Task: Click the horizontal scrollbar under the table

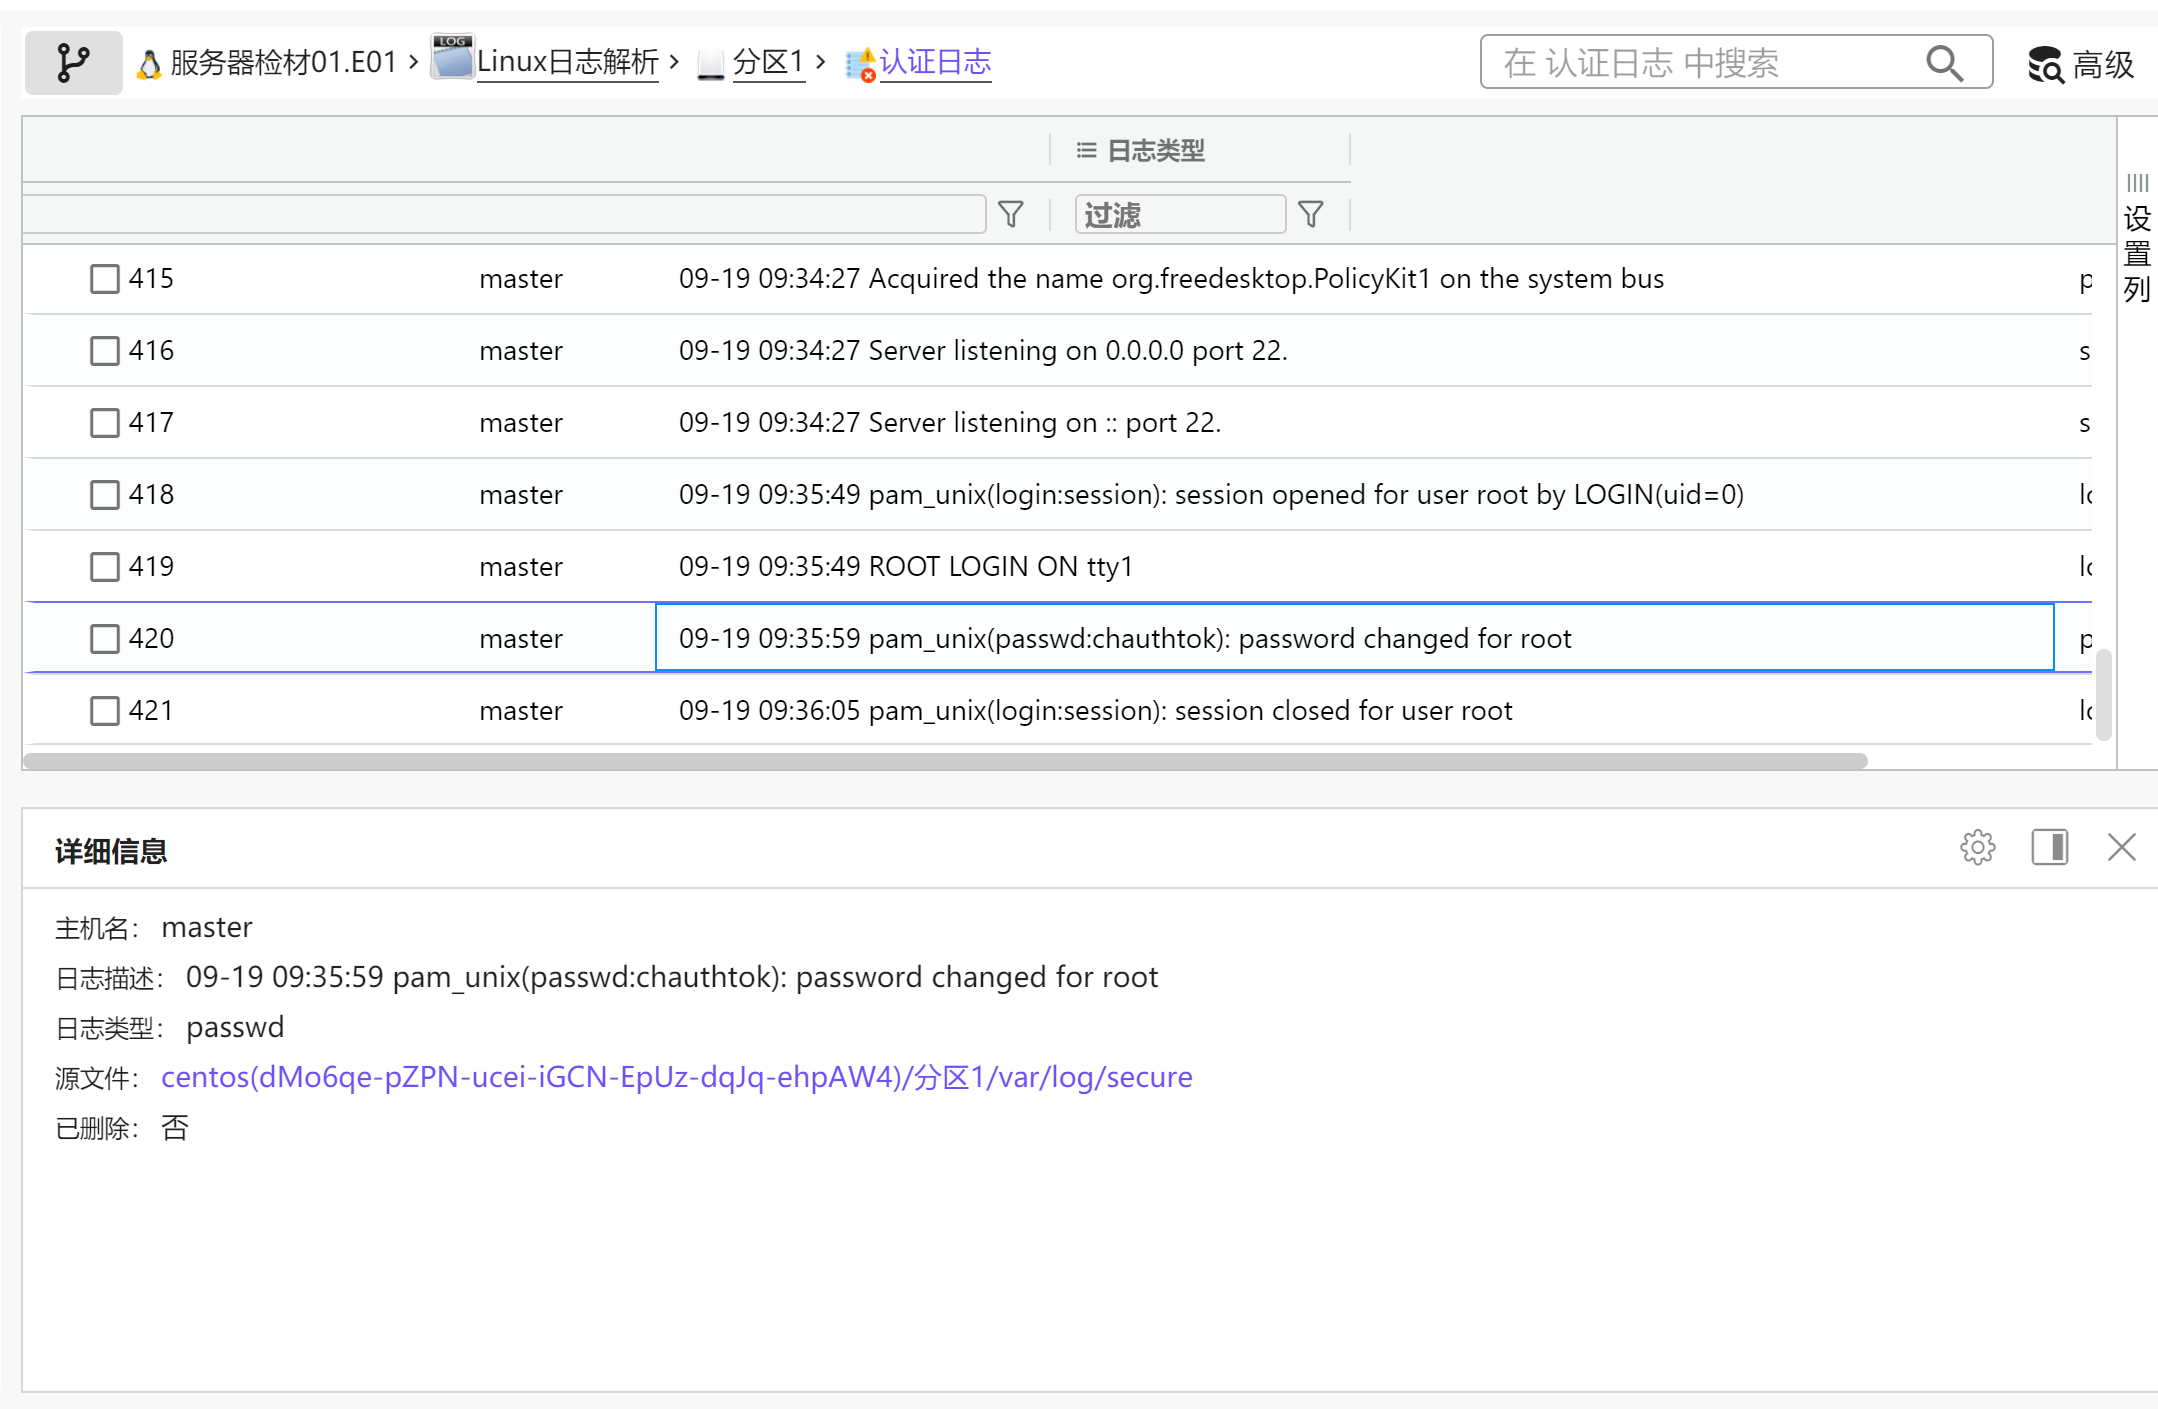Action: [944, 761]
